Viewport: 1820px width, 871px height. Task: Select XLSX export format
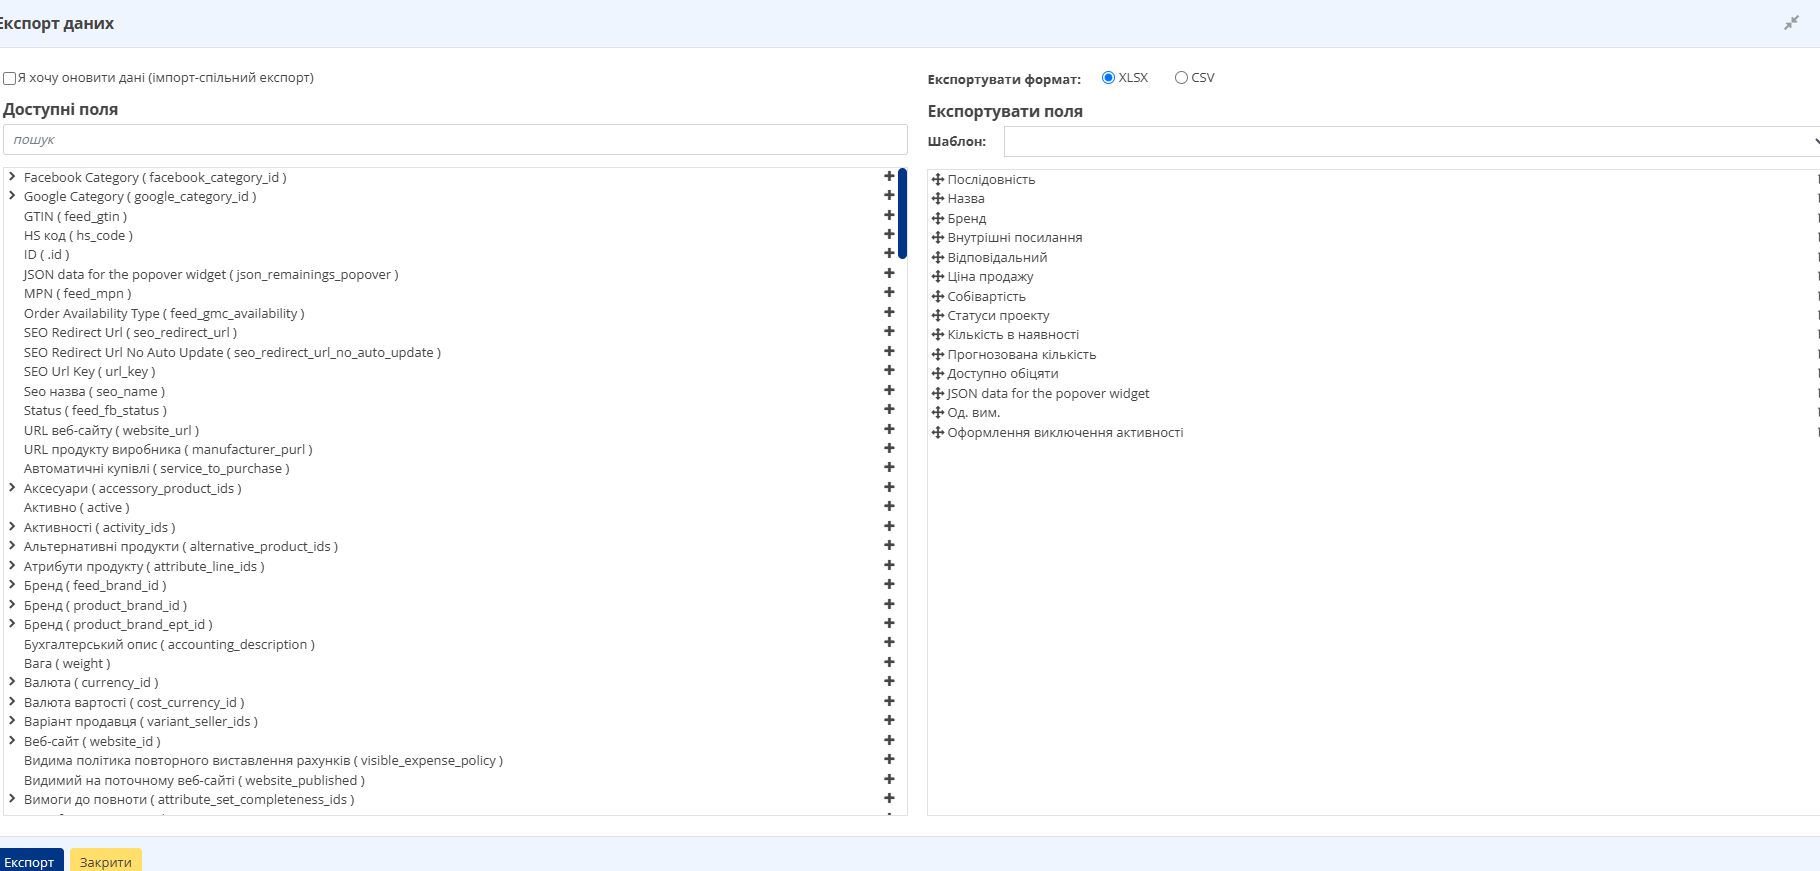pos(1108,77)
